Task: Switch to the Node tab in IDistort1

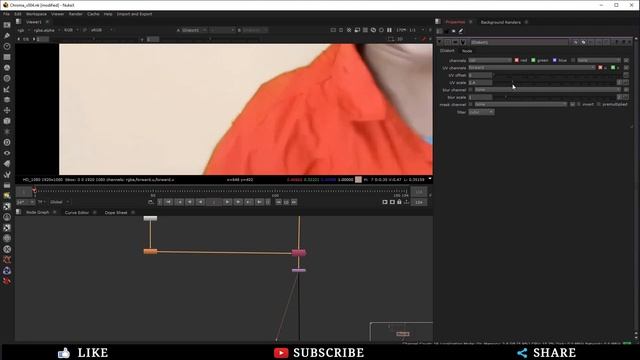Action: (x=467, y=51)
